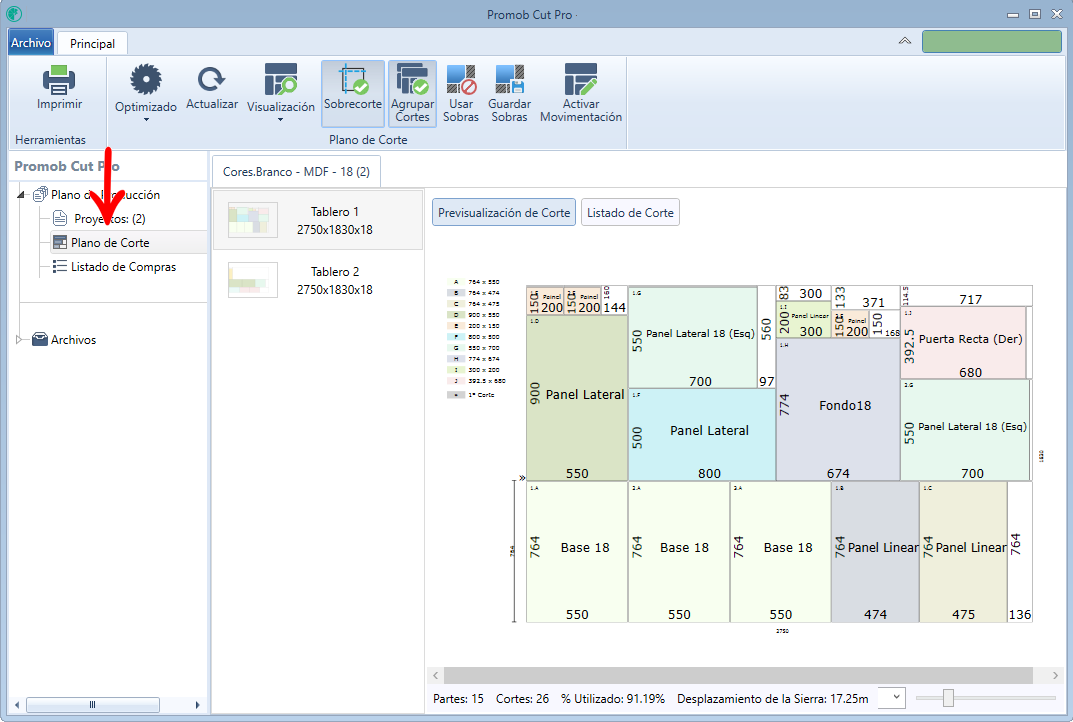This screenshot has height=722, width=1073.
Task: Collapse the ribbon with the chevron
Action: (905, 41)
